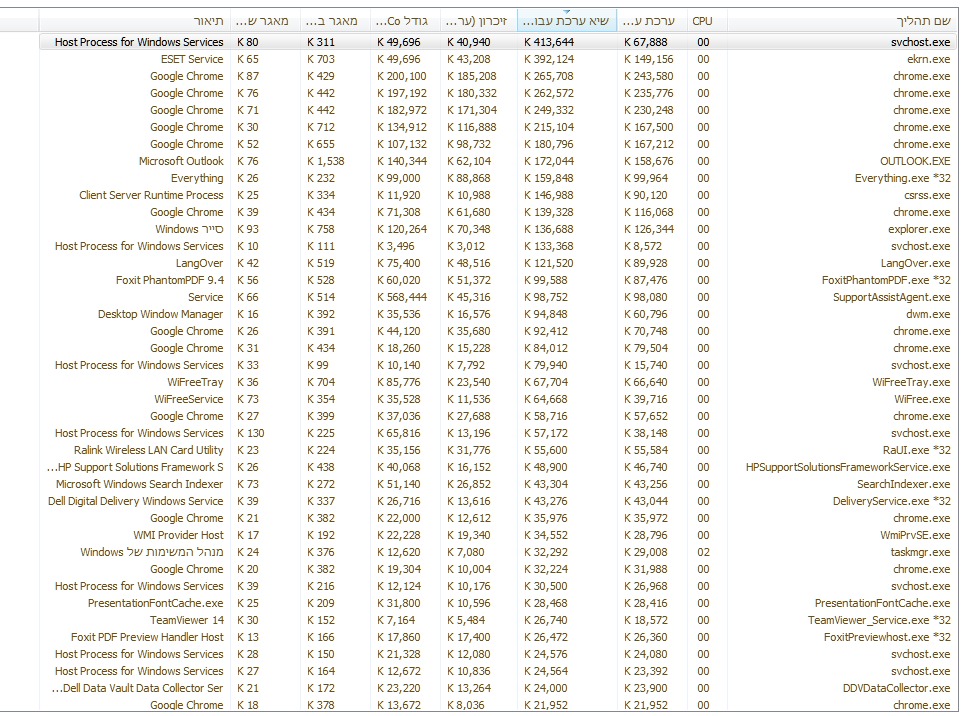Click the Foxit PhantomPDF 9.4 description

(170, 280)
